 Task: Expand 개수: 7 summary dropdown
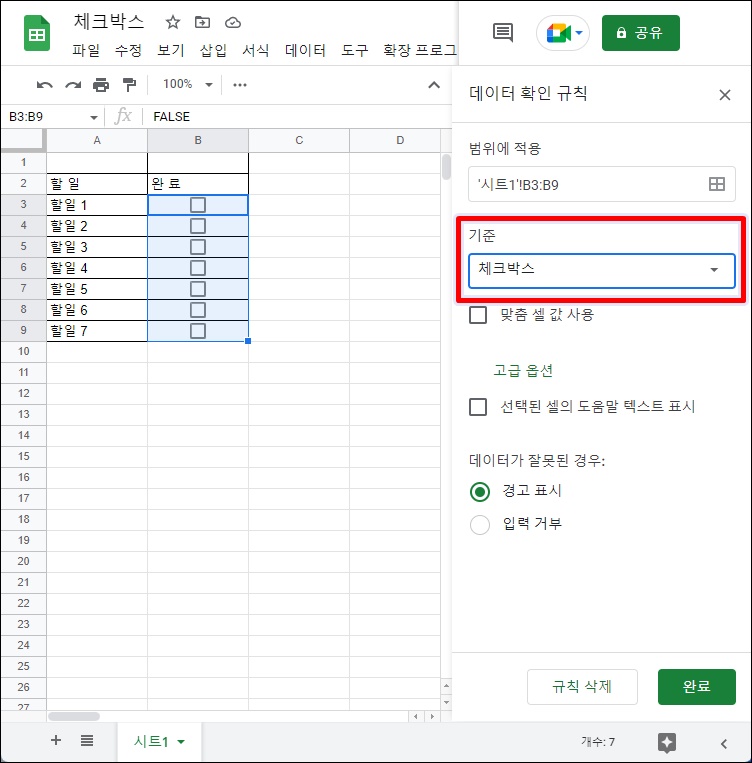[598, 742]
